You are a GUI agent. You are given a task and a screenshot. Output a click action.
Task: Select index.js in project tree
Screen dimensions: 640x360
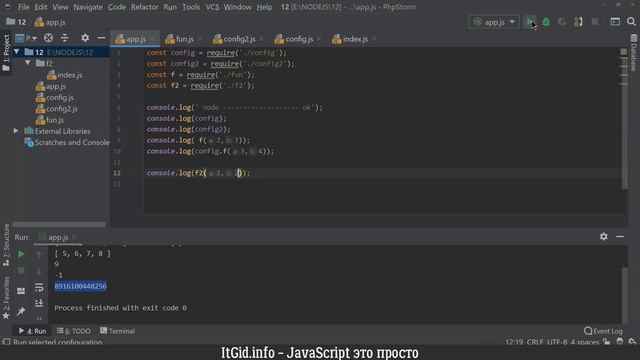pos(64,75)
